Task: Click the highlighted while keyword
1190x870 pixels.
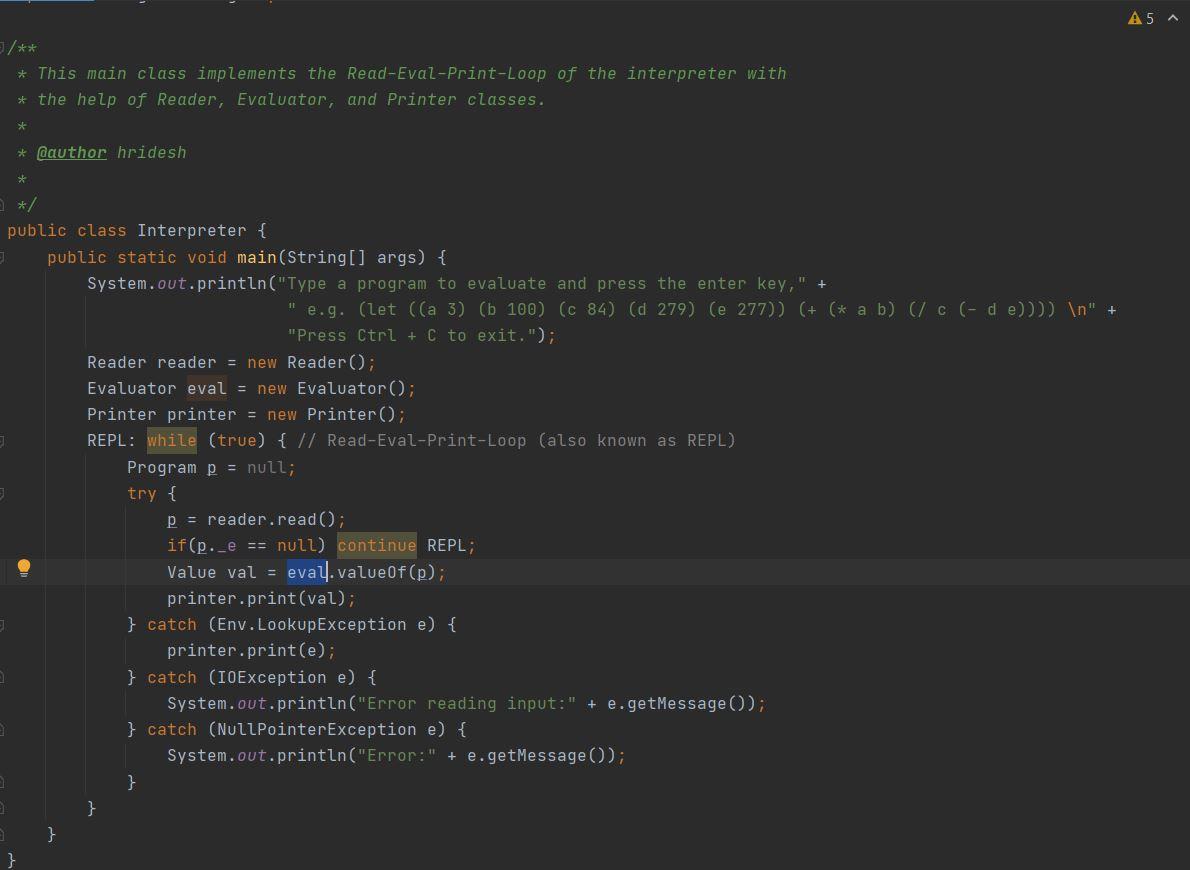Action: click(x=172, y=440)
